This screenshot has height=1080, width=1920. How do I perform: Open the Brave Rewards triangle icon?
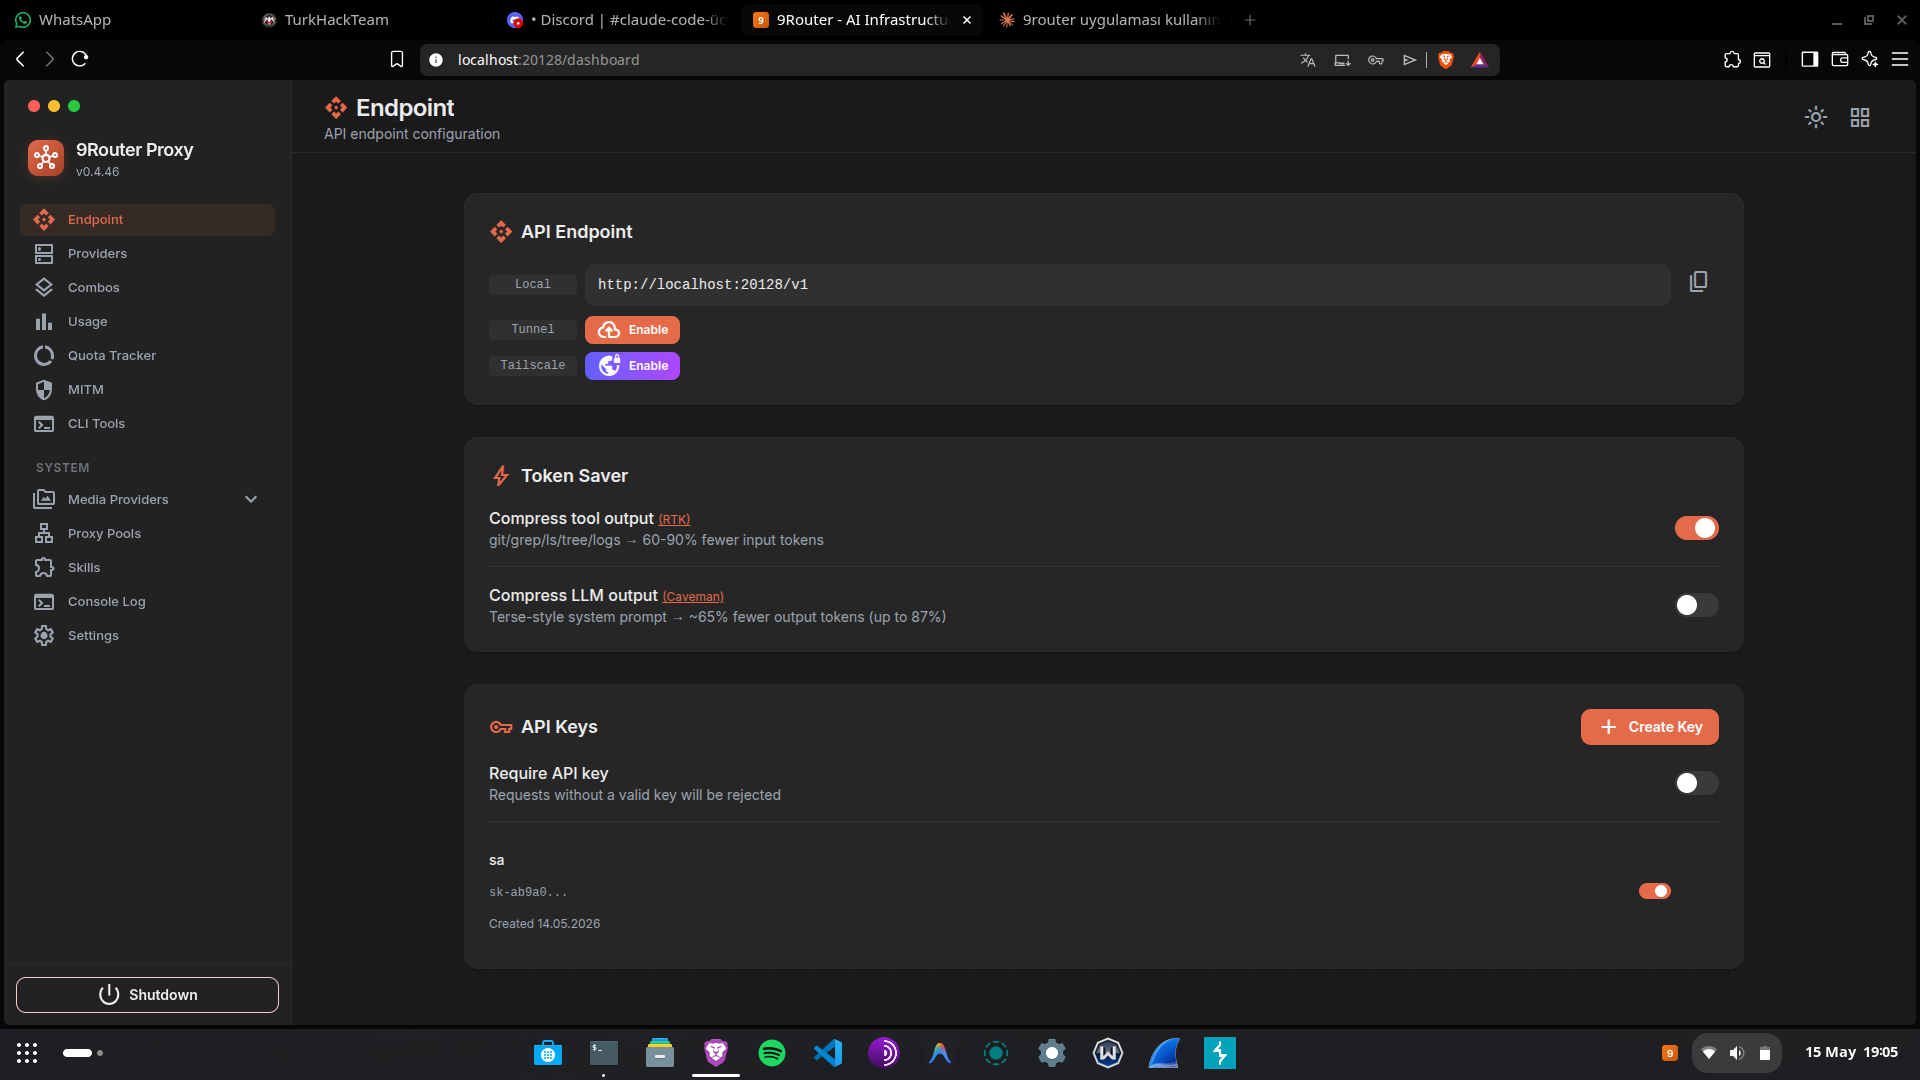click(x=1479, y=60)
